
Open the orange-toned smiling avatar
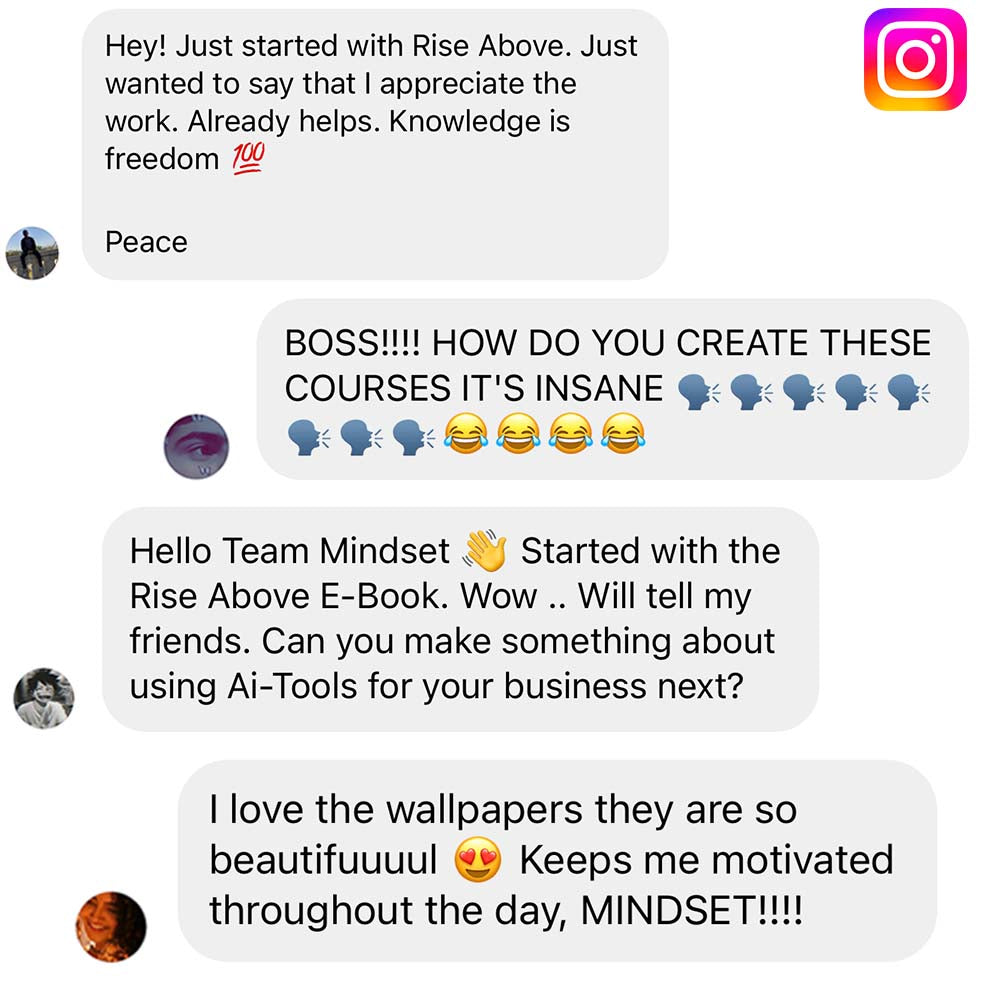coord(111,927)
